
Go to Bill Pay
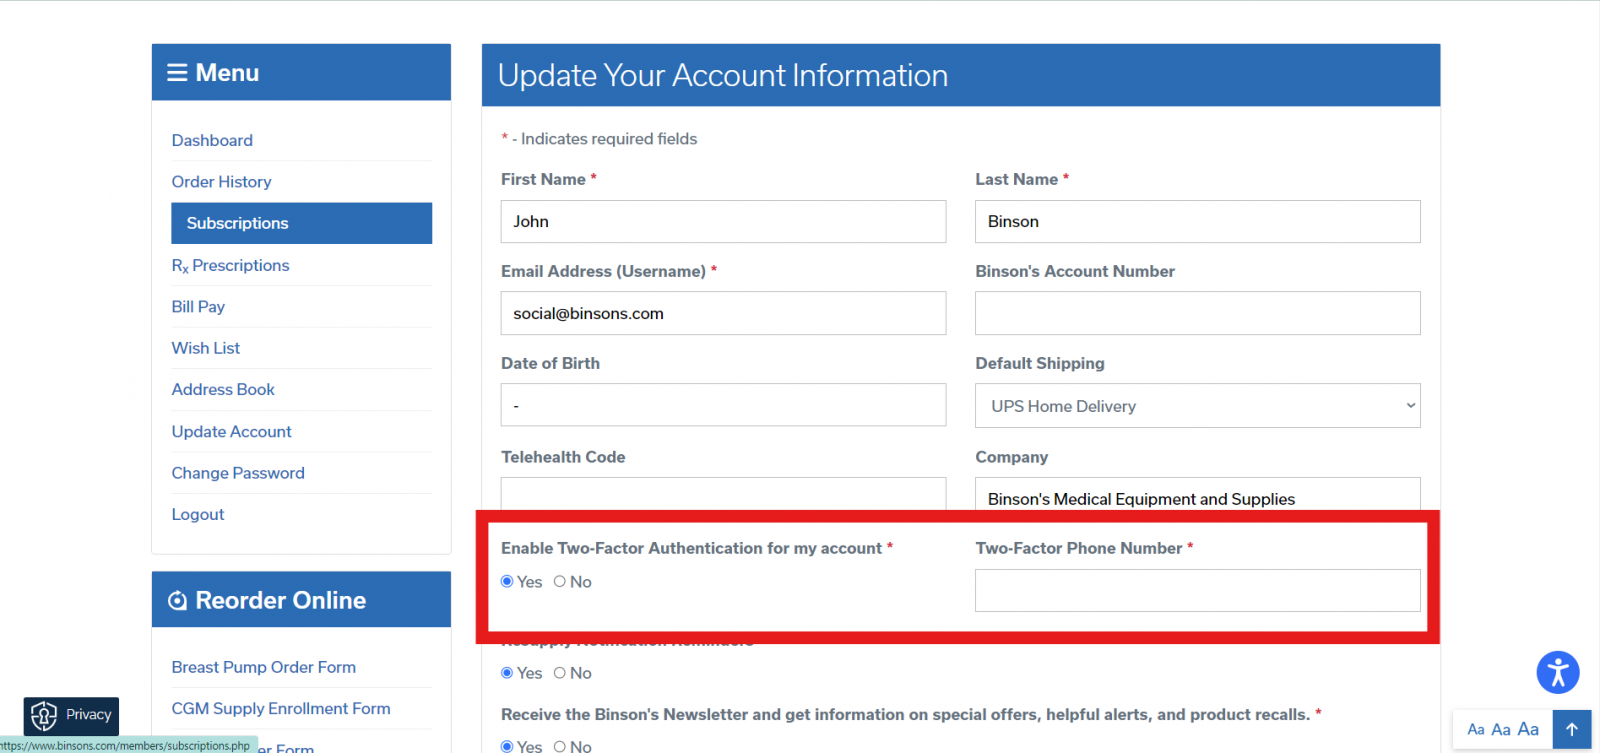point(198,307)
